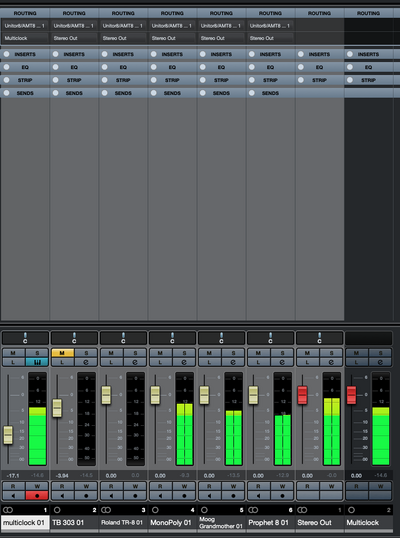Click stereo channel icon above Roland TR-8 01

coord(106,510)
